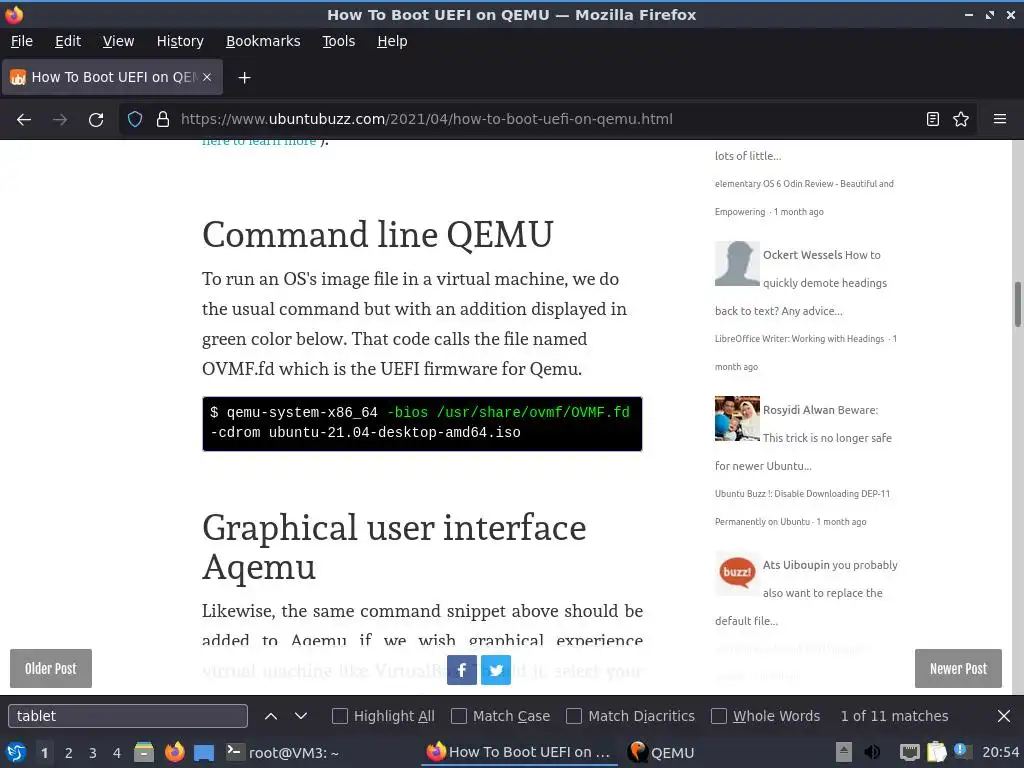Click the padlock site information icon
The image size is (1024, 768).
tap(163, 119)
